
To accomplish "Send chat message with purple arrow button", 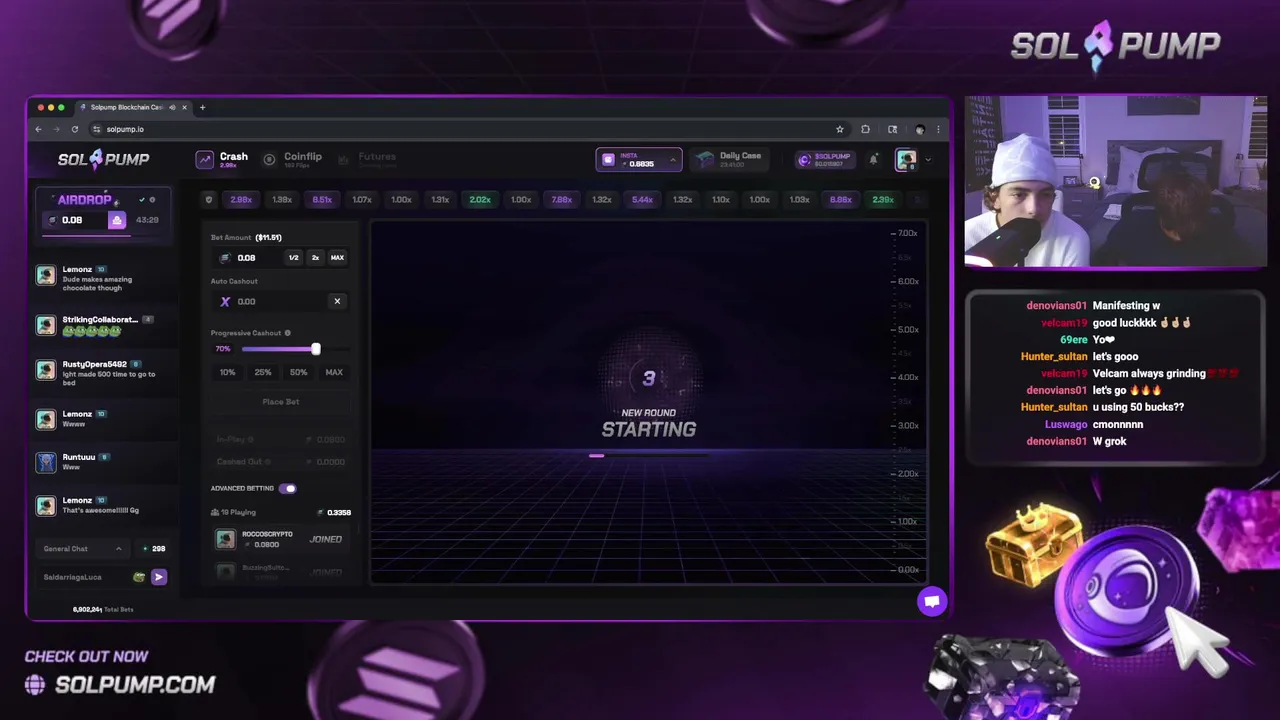I will (159, 577).
